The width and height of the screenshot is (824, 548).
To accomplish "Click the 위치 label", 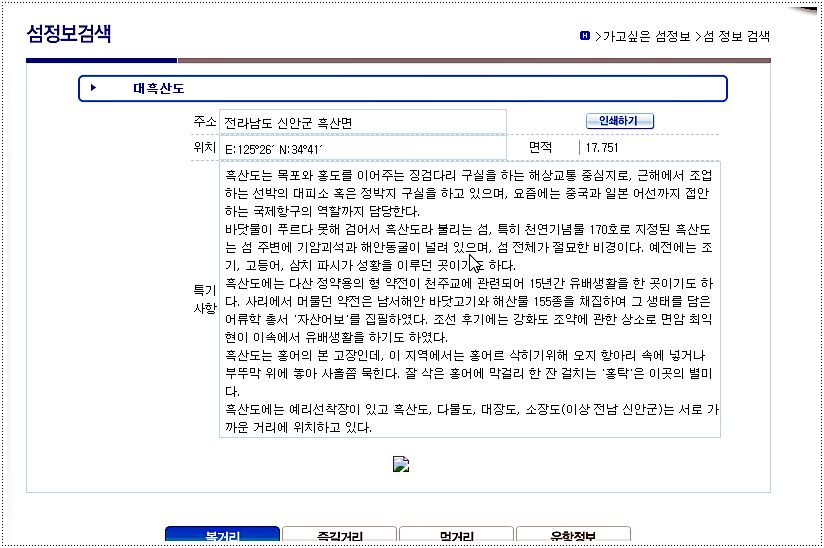I will point(204,148).
